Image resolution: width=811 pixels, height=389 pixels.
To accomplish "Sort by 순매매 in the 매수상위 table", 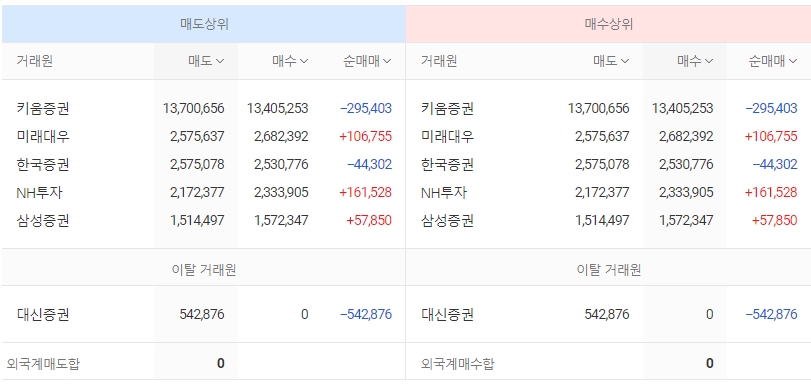I will (773, 61).
